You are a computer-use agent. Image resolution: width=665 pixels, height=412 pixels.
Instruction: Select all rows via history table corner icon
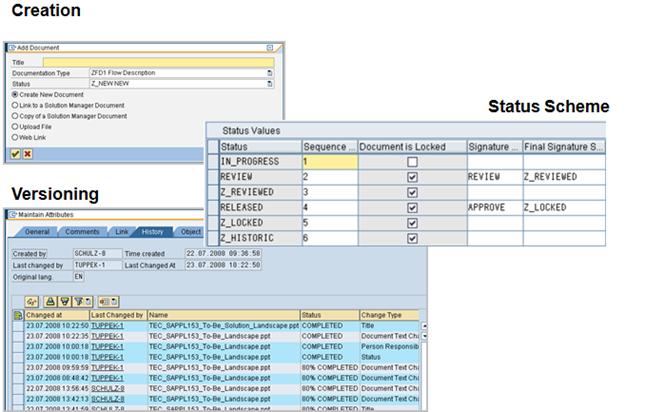(x=18, y=315)
